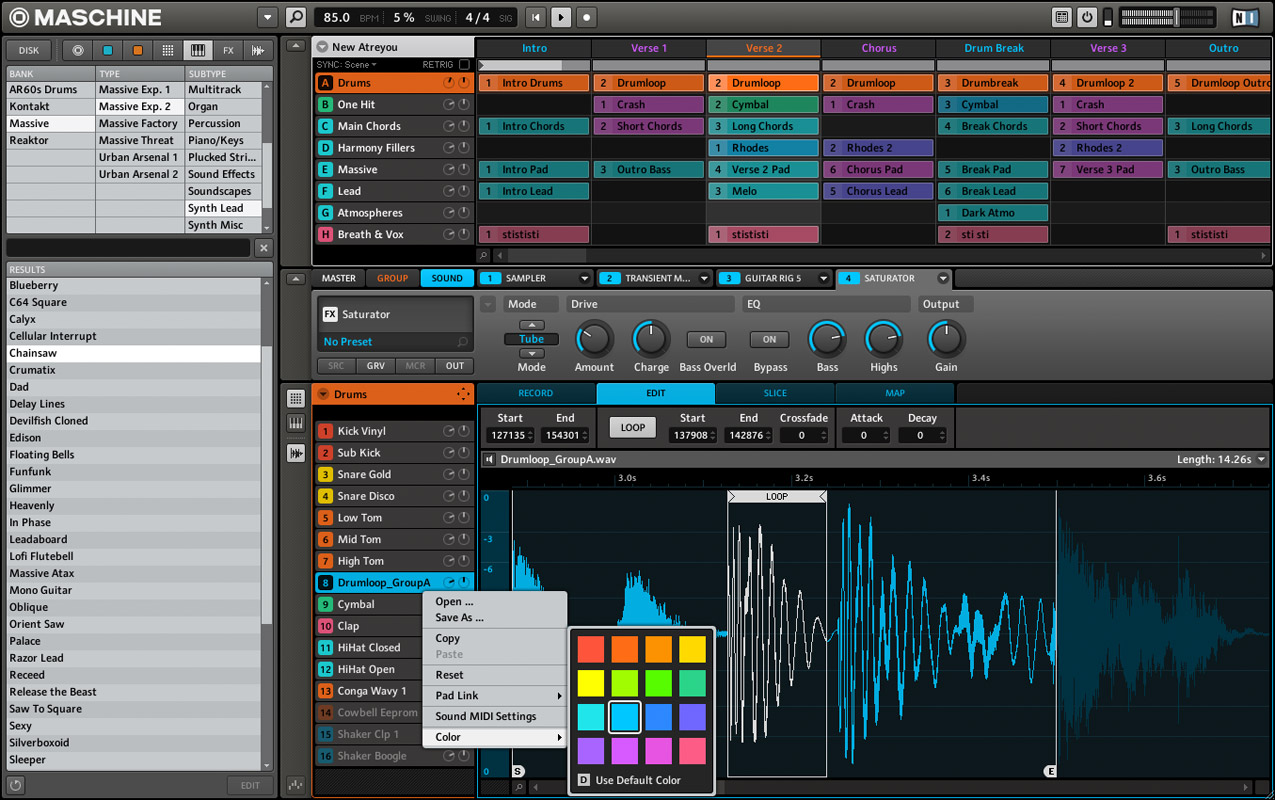Select the FX filter icon
The image size is (1275, 800).
pyautogui.click(x=228, y=50)
